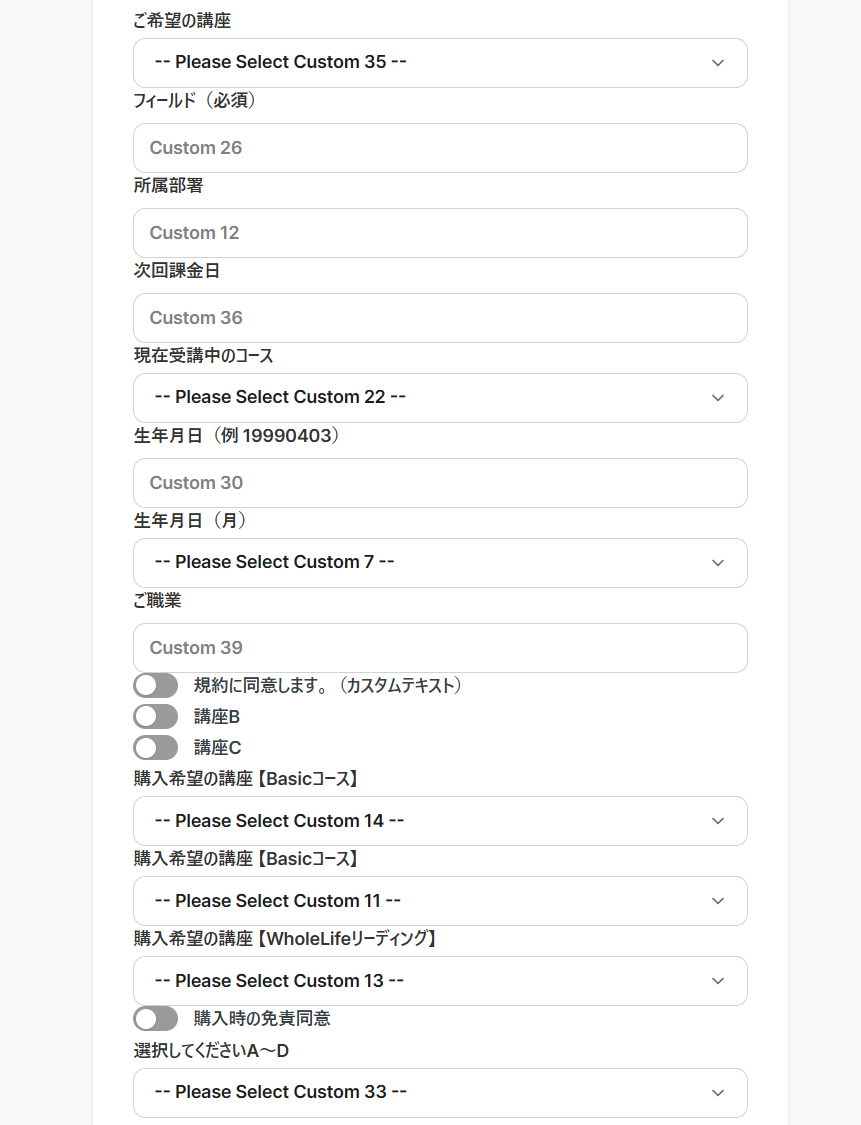This screenshot has height=1125, width=861.
Task: Open the Custom 35 course dropdown
Action: (x=440, y=63)
